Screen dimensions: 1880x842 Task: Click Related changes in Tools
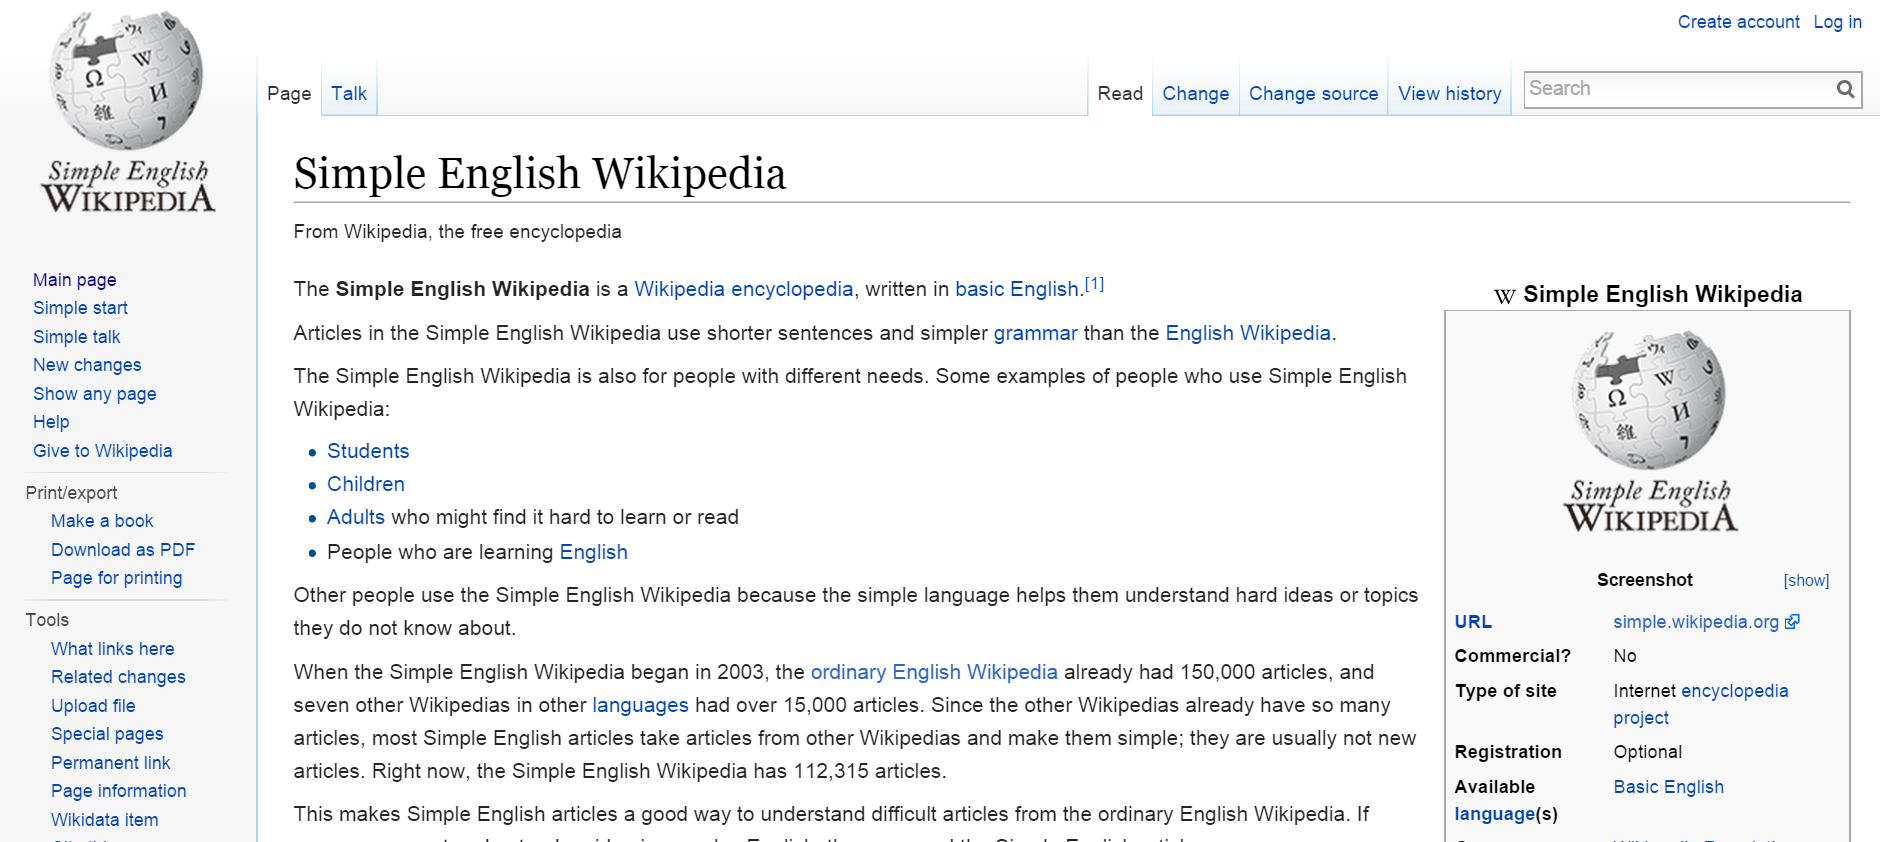pos(118,677)
